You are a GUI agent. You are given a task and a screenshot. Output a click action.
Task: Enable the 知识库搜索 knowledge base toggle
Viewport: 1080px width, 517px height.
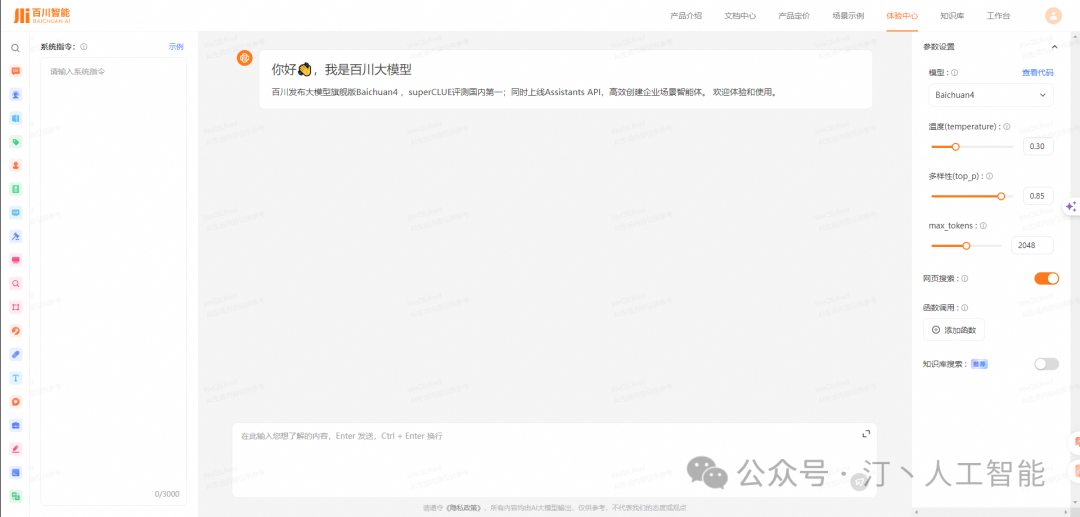1046,363
